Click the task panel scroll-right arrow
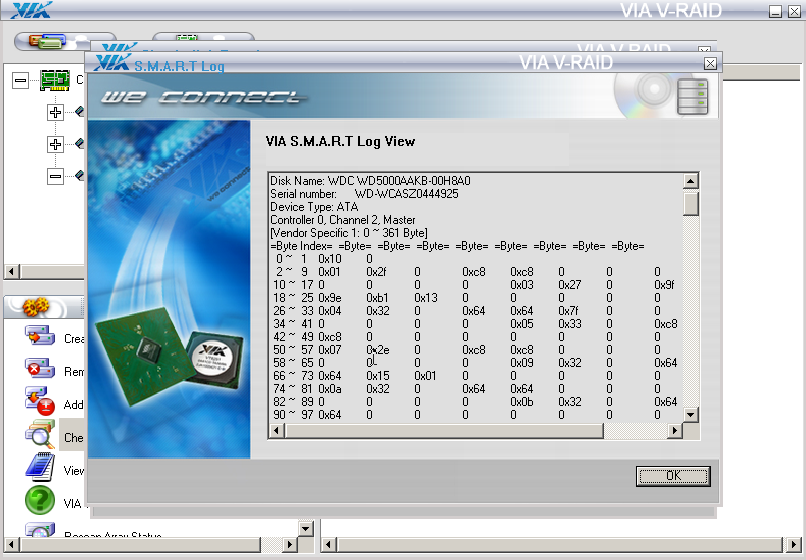Screen dimensions: 806x560 coord(290,544)
